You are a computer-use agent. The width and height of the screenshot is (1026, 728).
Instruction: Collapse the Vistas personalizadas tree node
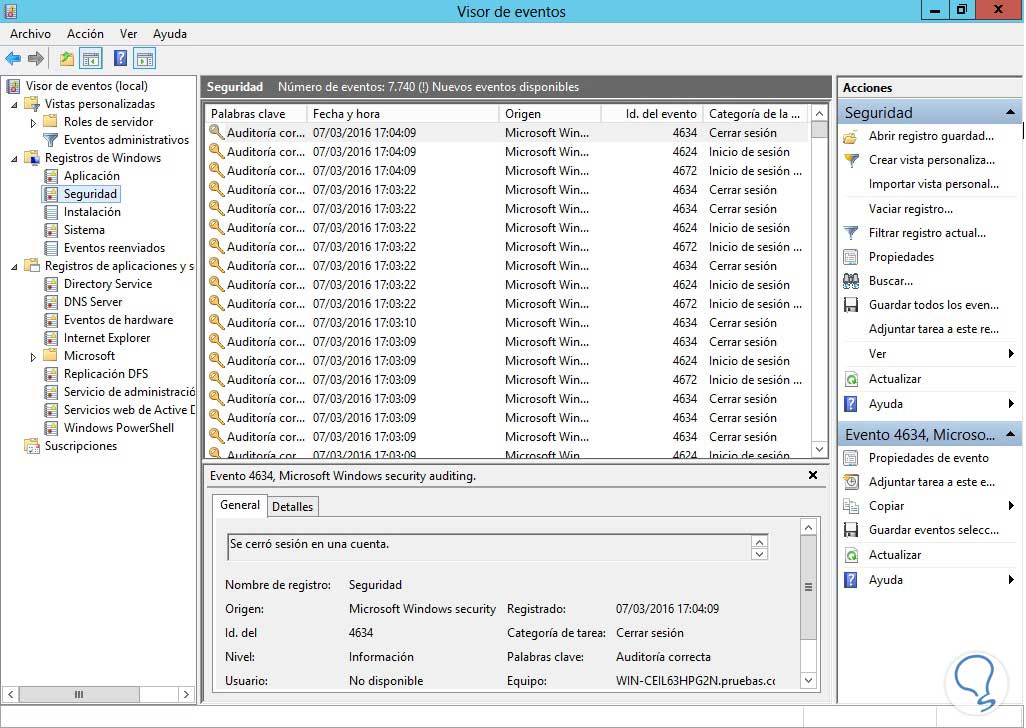point(14,105)
